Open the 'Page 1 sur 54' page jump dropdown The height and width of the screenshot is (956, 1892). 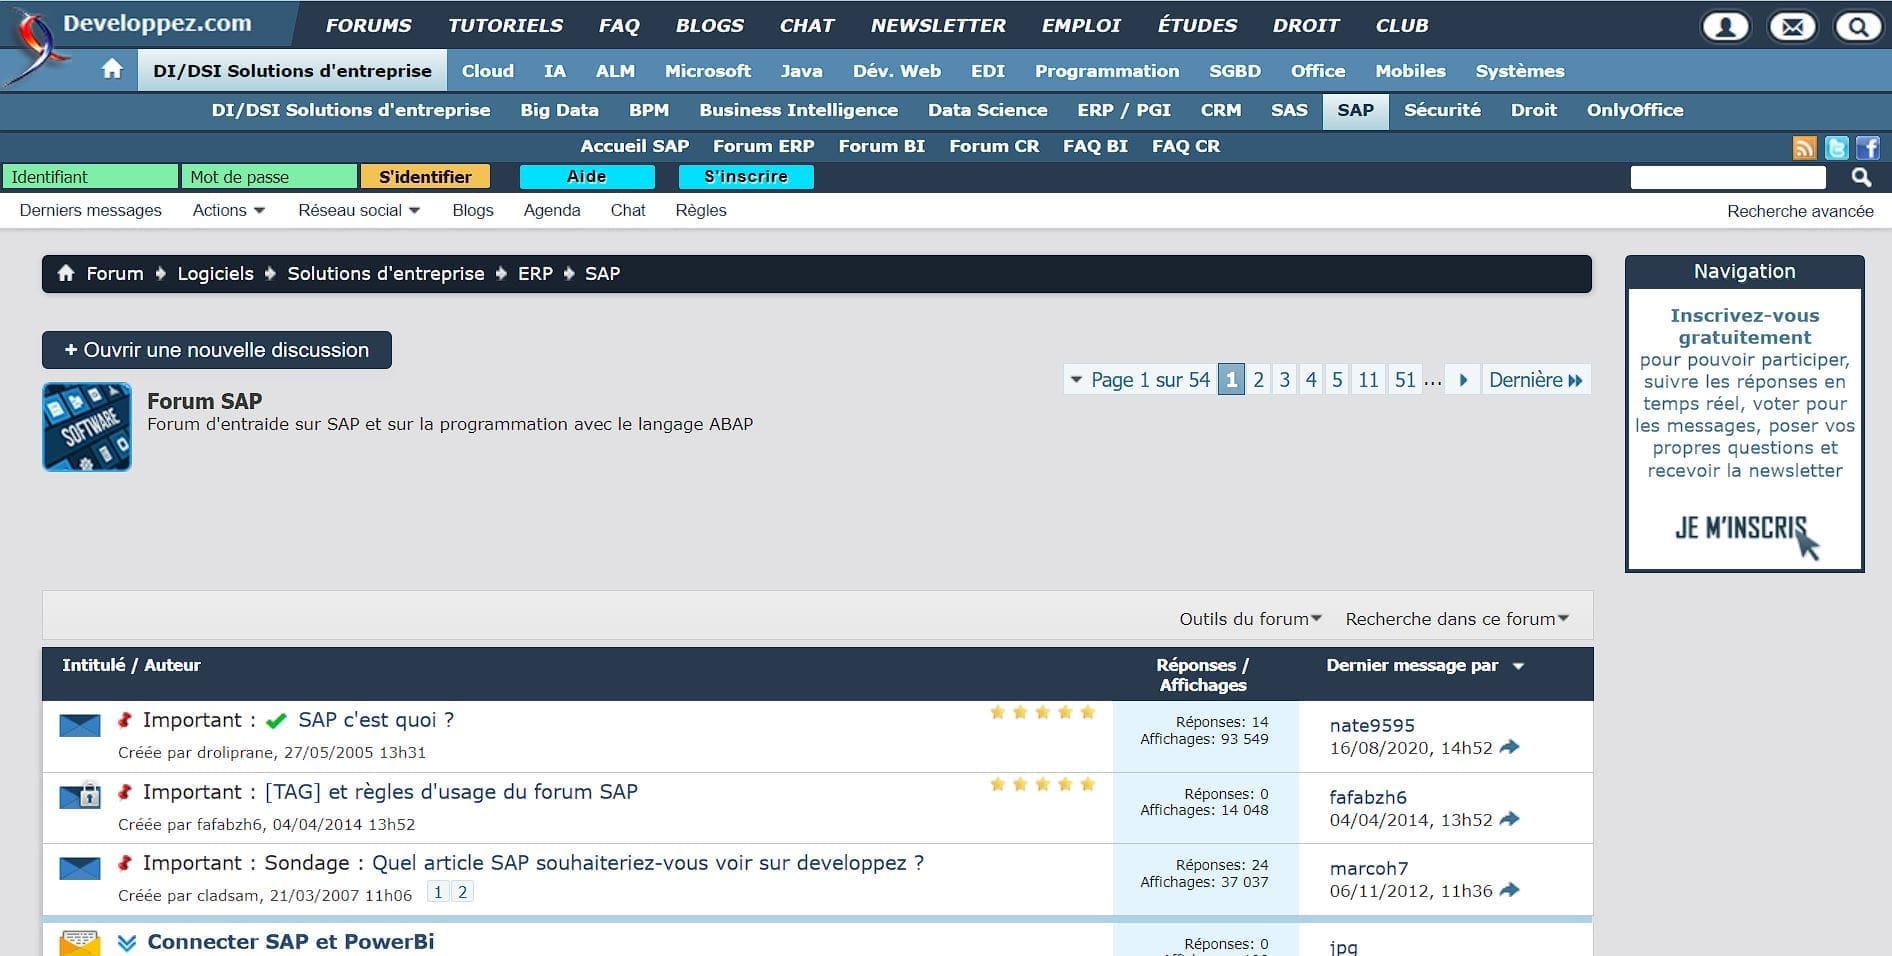1140,380
